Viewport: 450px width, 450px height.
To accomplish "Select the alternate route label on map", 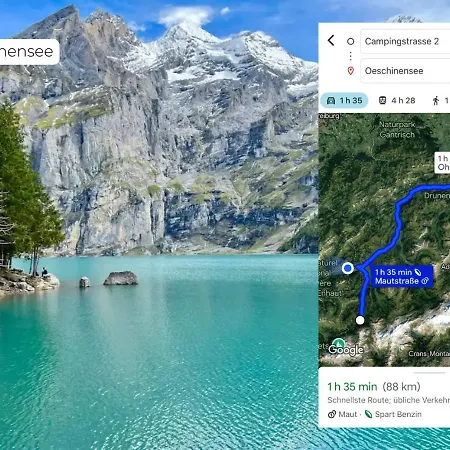I will pos(442,163).
